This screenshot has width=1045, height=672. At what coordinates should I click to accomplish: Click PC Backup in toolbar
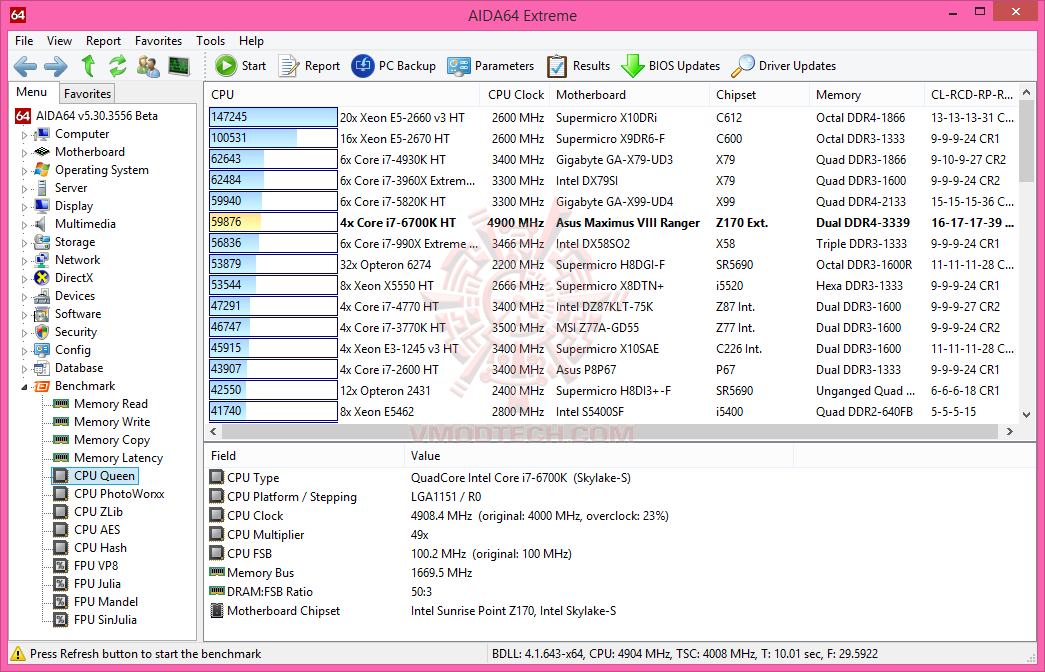click(x=393, y=65)
